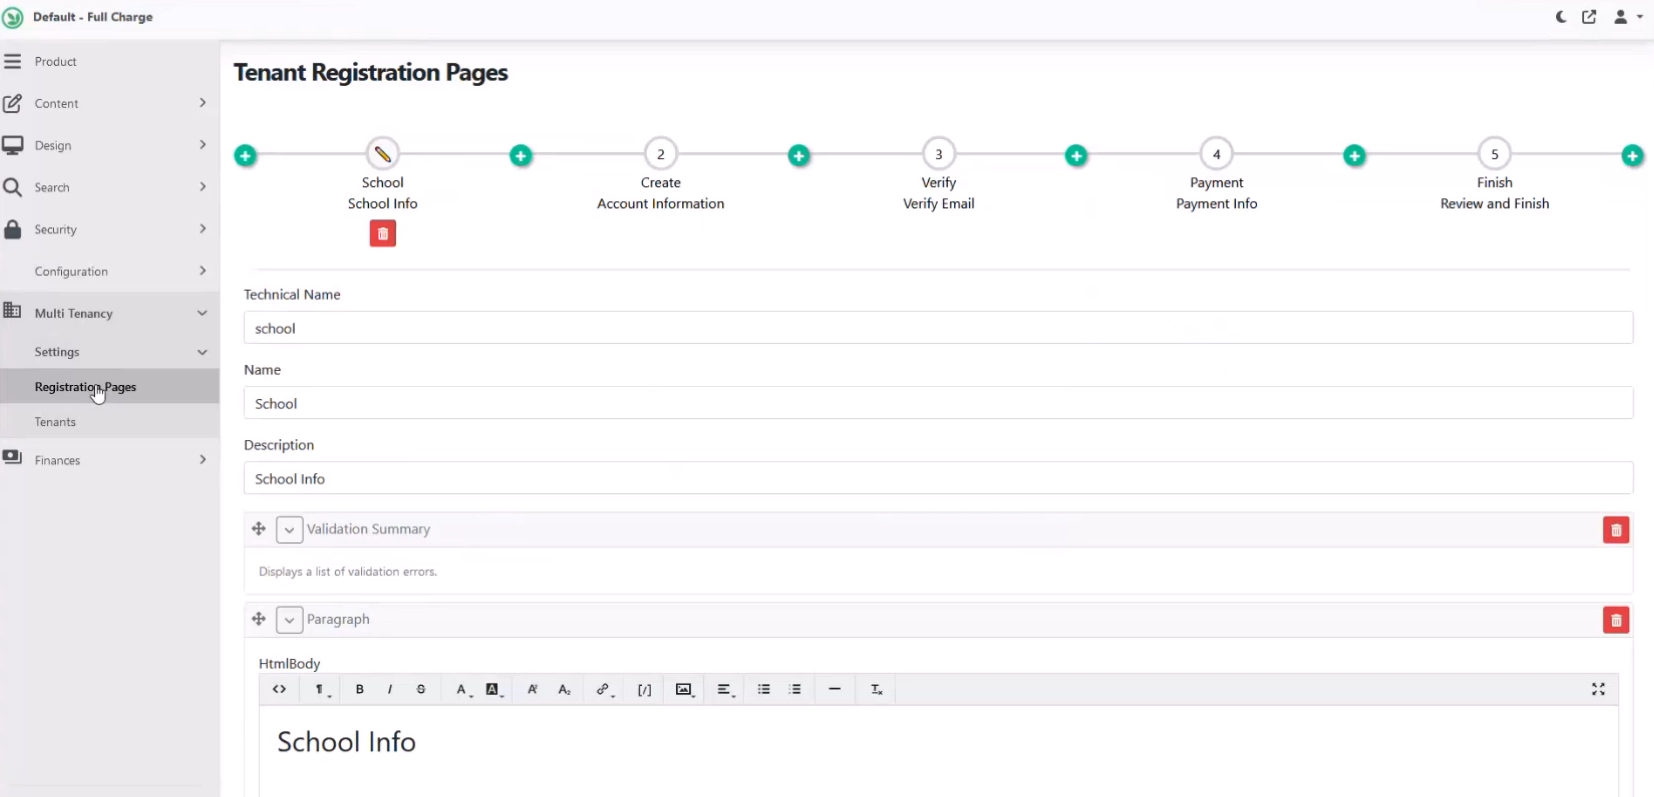Delete the Validation Summary widget
This screenshot has width=1654, height=797.
point(1616,530)
